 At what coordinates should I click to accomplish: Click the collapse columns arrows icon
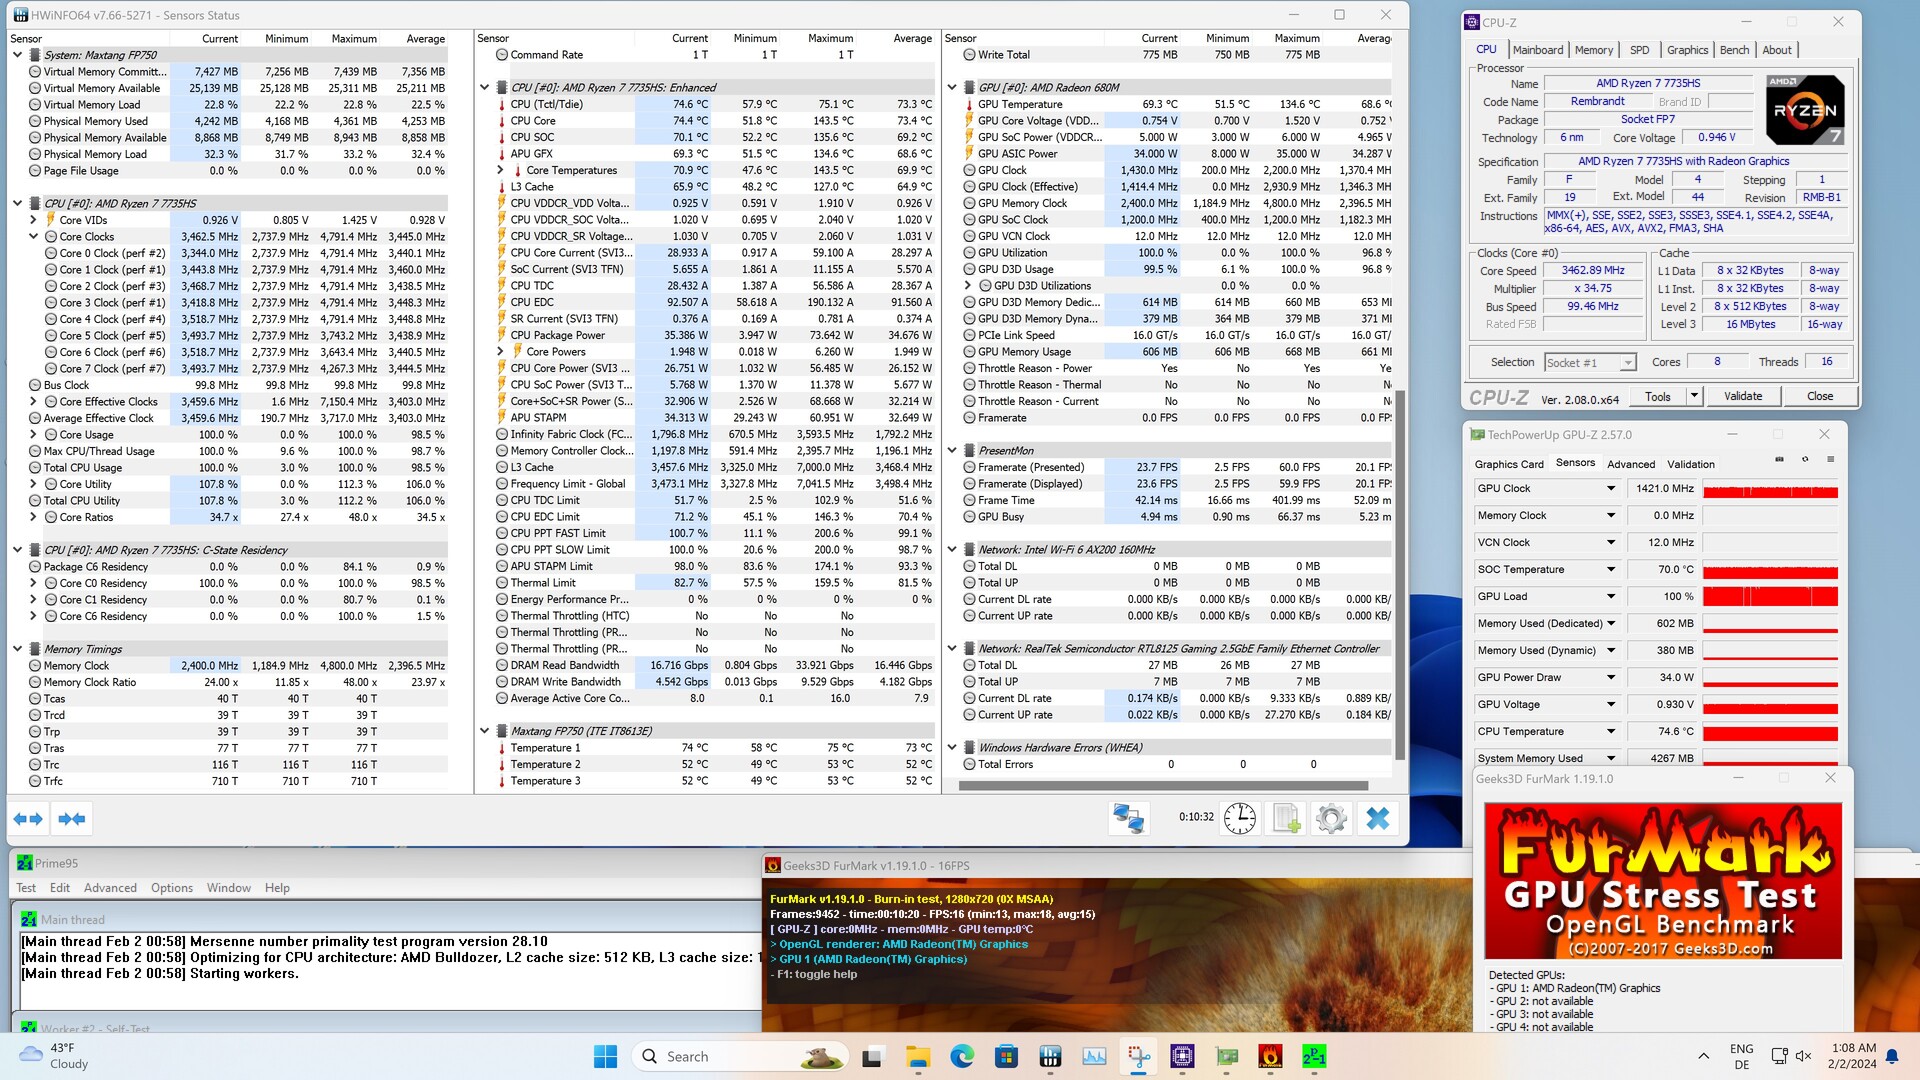72,819
